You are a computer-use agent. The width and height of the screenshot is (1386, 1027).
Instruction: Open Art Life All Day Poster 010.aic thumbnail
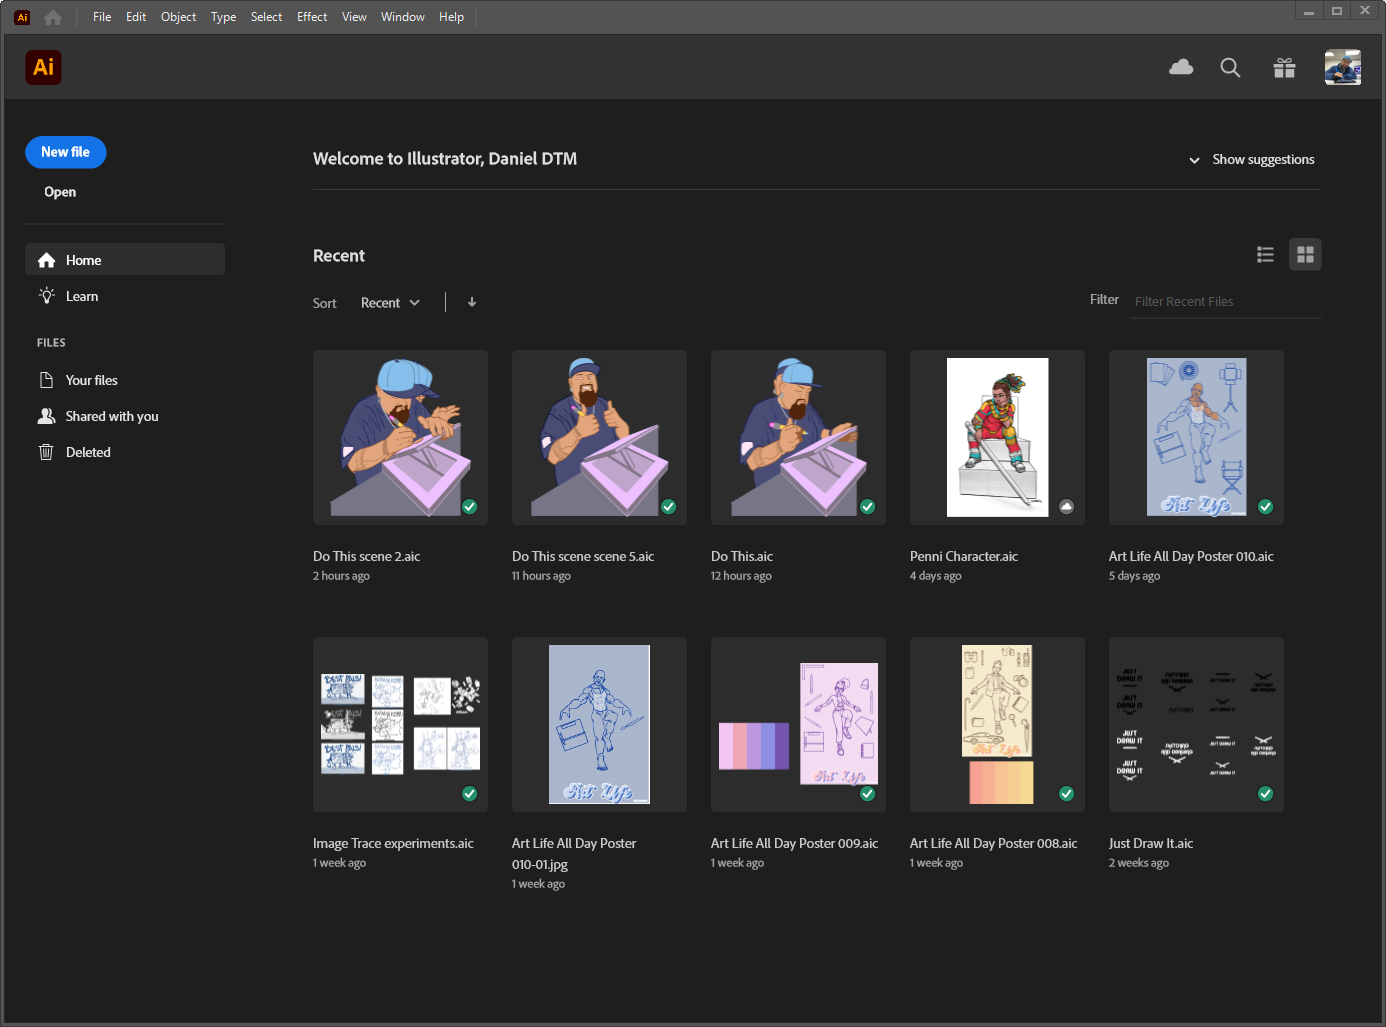tap(1196, 437)
